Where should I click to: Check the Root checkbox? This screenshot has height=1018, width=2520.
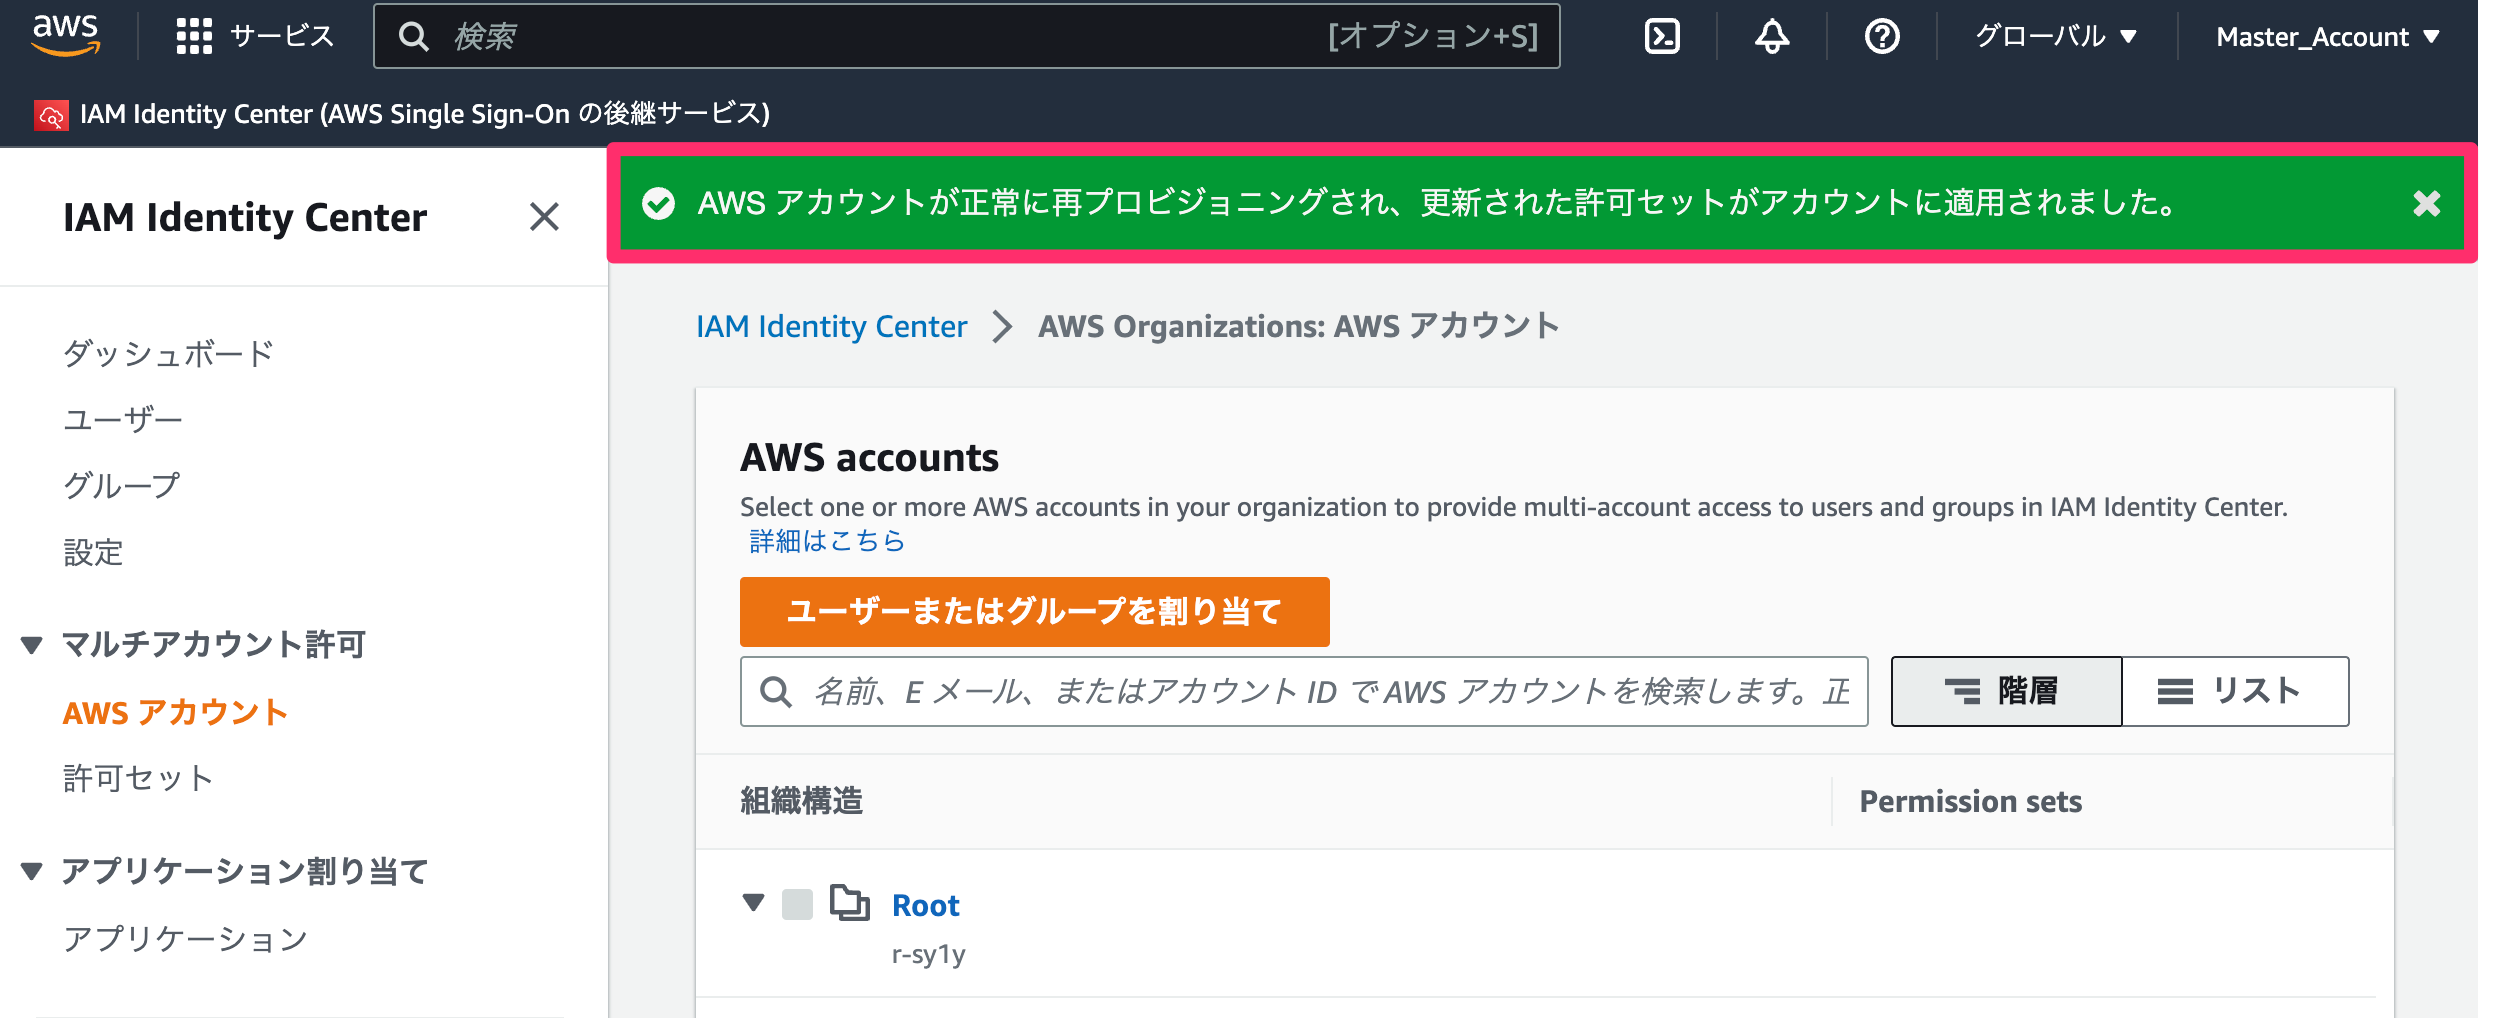797,904
